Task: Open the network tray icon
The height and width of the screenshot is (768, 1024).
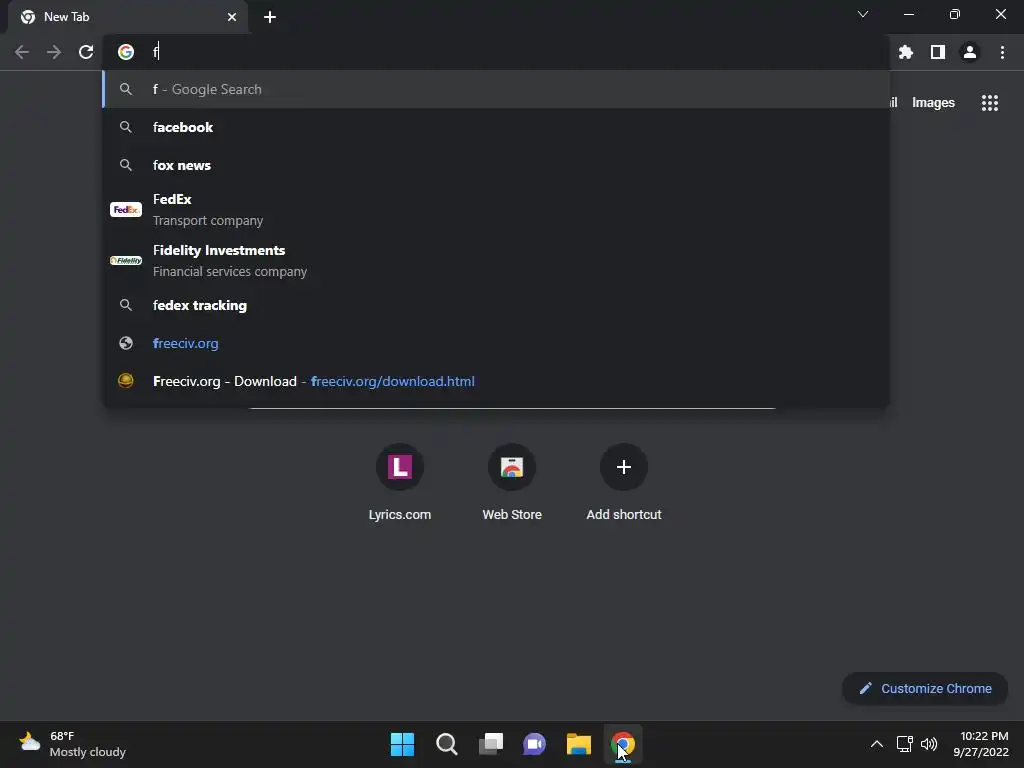Action: [x=904, y=744]
